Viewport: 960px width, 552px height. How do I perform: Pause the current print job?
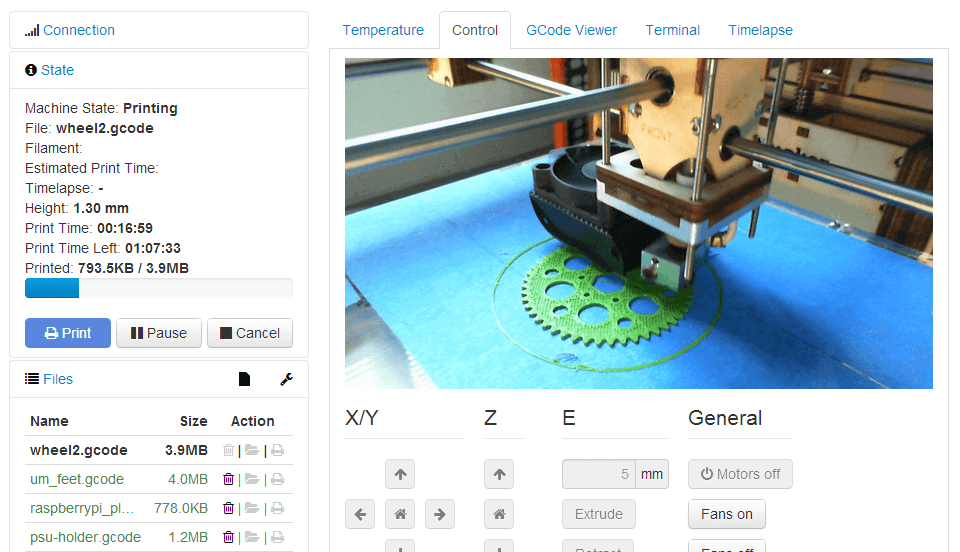(x=158, y=333)
